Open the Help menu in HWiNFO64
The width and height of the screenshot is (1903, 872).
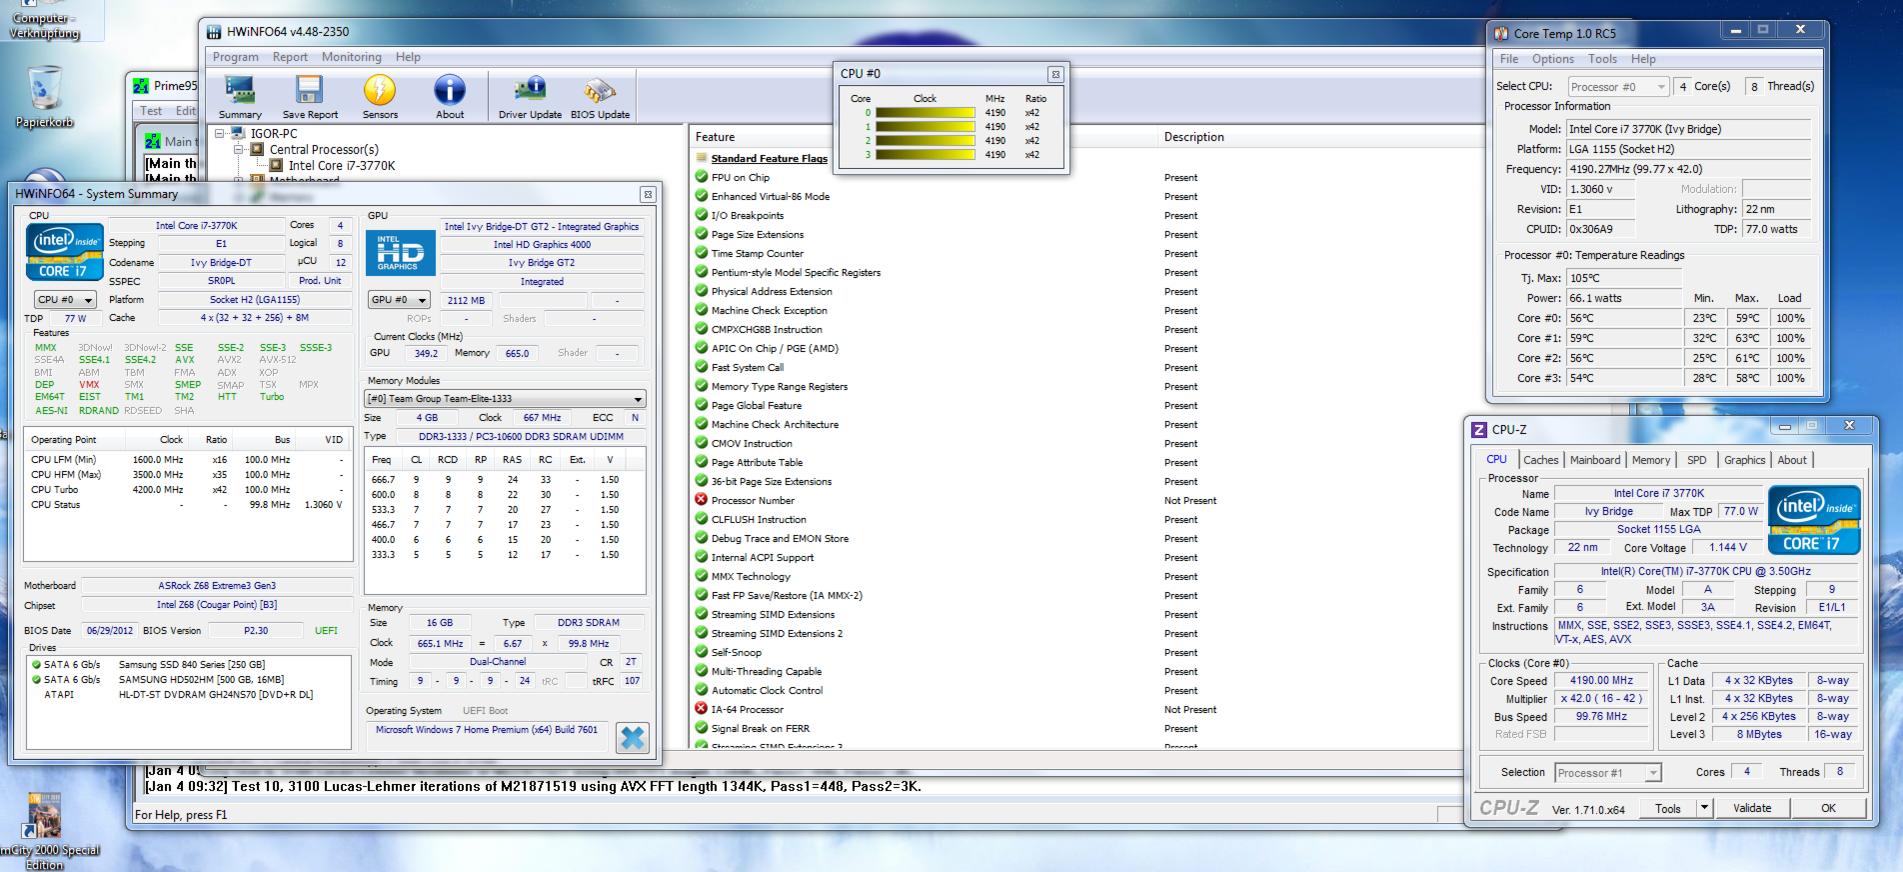(408, 57)
